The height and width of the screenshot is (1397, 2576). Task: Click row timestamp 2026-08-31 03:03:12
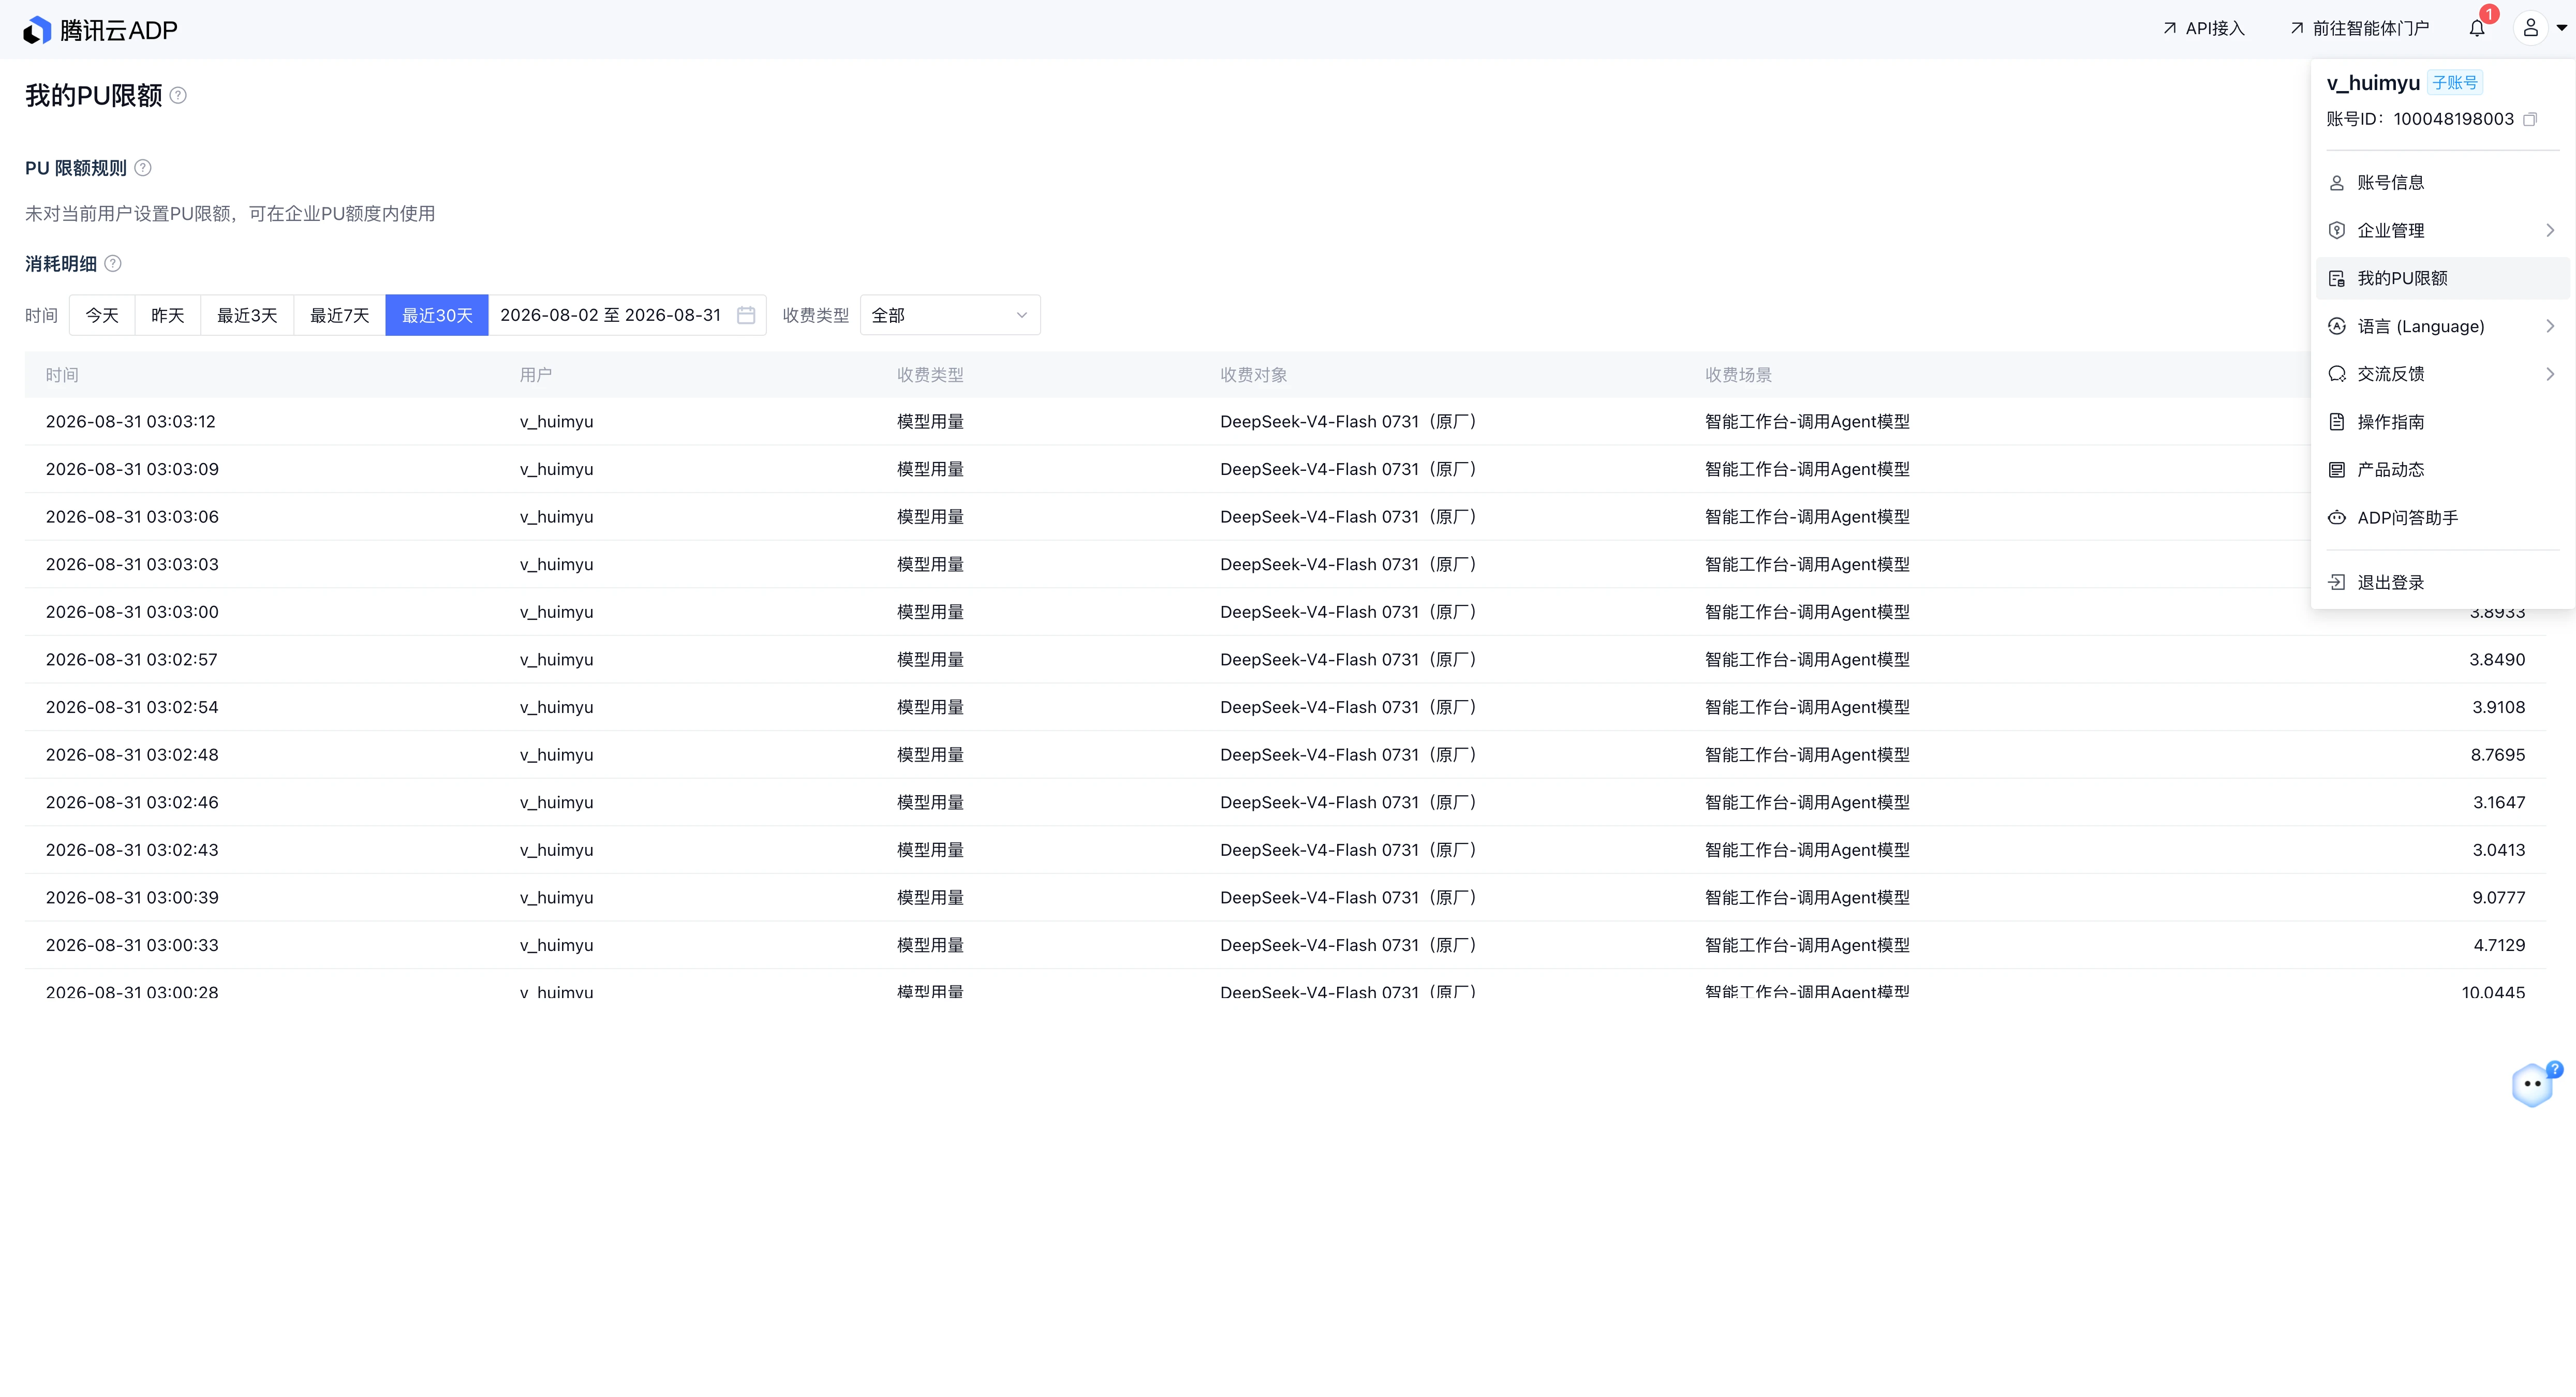[131, 422]
